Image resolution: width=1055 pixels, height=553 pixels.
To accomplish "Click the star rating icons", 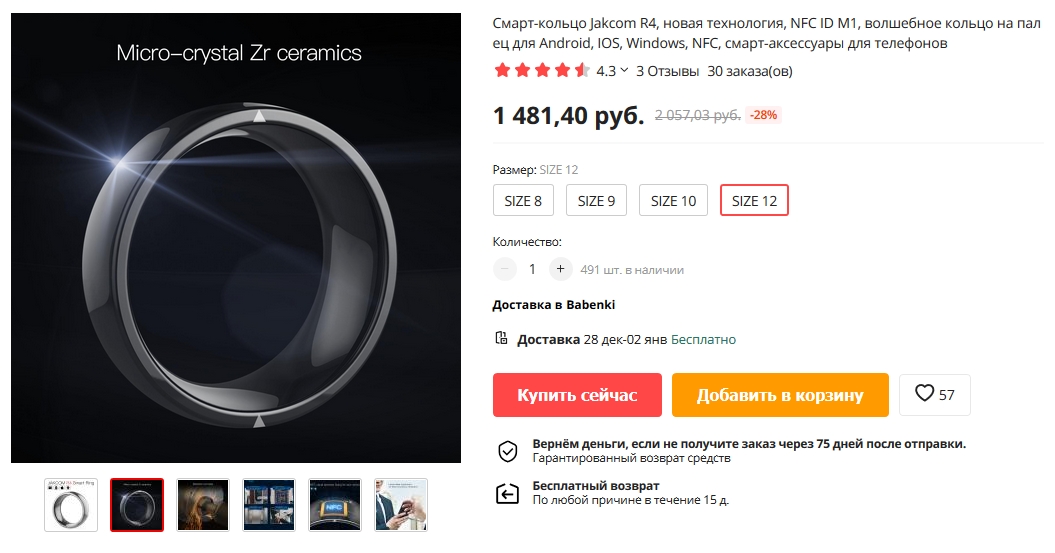I will coord(541,71).
